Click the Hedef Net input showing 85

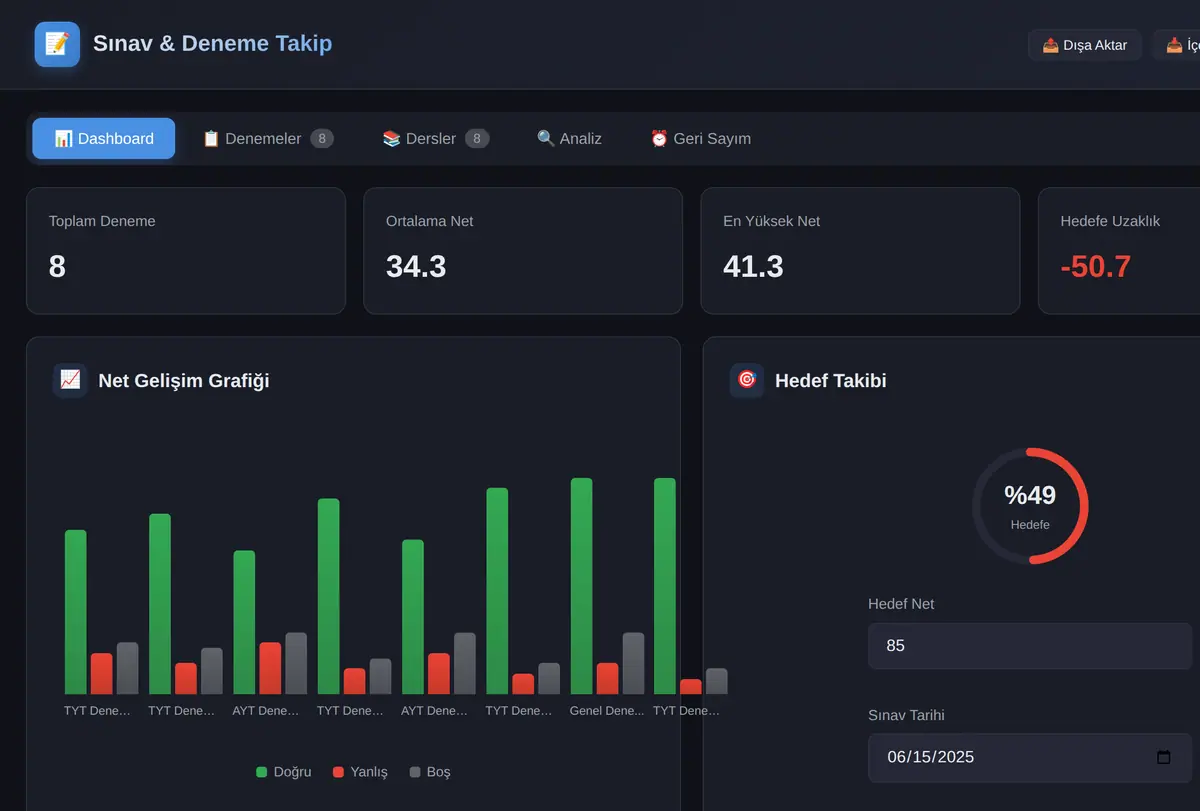coord(1030,646)
